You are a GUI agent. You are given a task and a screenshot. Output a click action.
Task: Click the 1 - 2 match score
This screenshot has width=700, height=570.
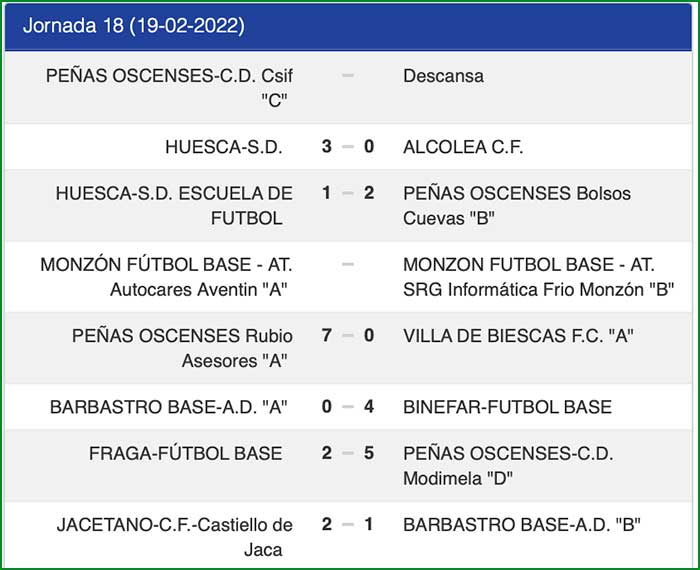pyautogui.click(x=347, y=194)
